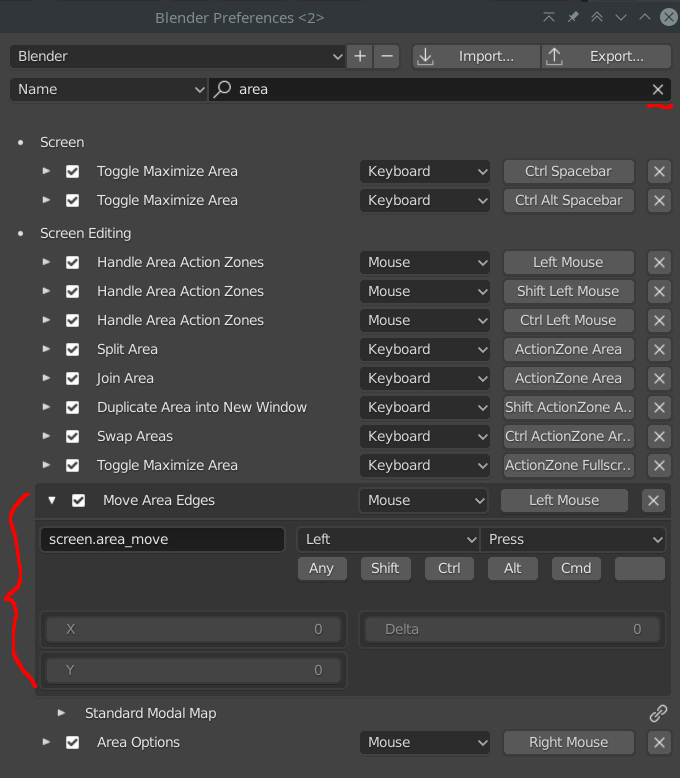Remove the Ctrl Alt Spacebar keymap entry

click(x=659, y=200)
